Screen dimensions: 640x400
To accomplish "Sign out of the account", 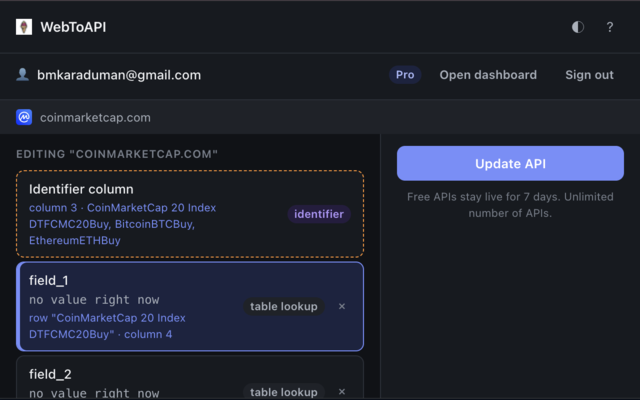I will pos(589,75).
